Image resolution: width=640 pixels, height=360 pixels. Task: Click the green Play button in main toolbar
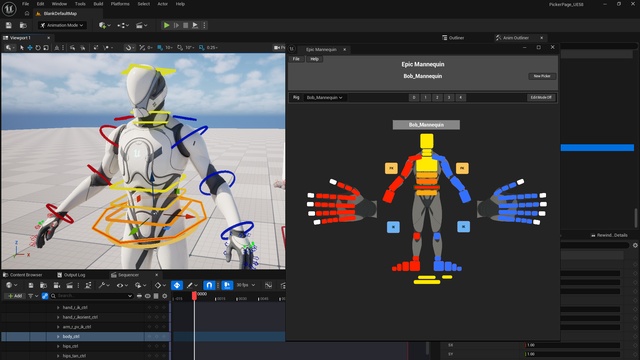pyautogui.click(x=167, y=25)
